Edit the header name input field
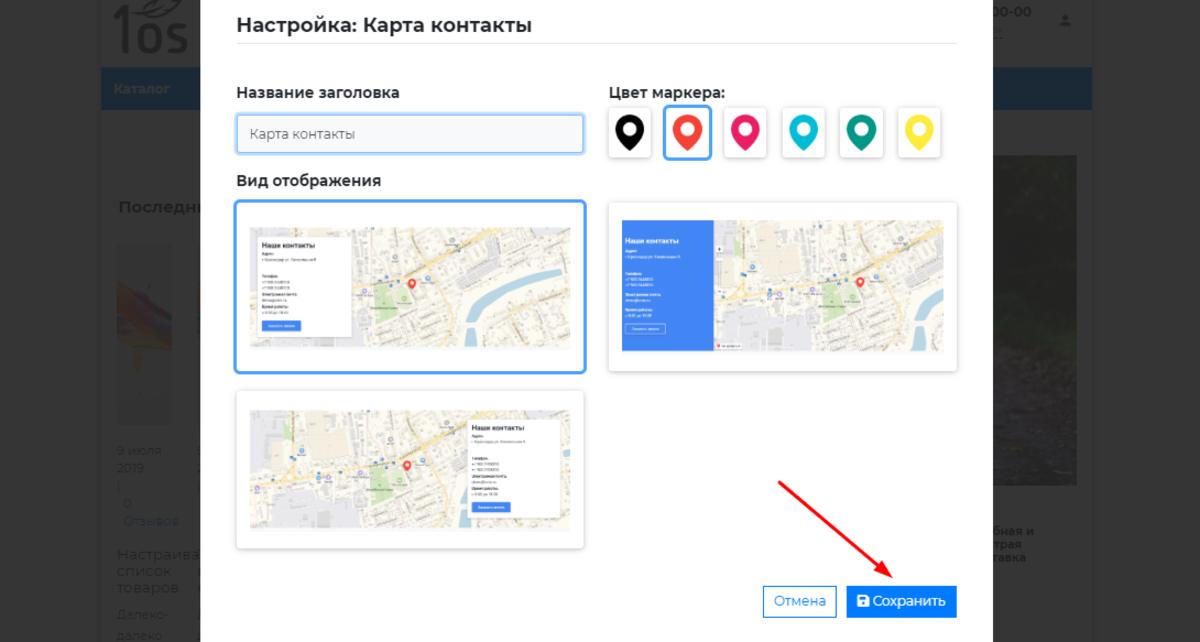The height and width of the screenshot is (642, 1200). point(410,134)
